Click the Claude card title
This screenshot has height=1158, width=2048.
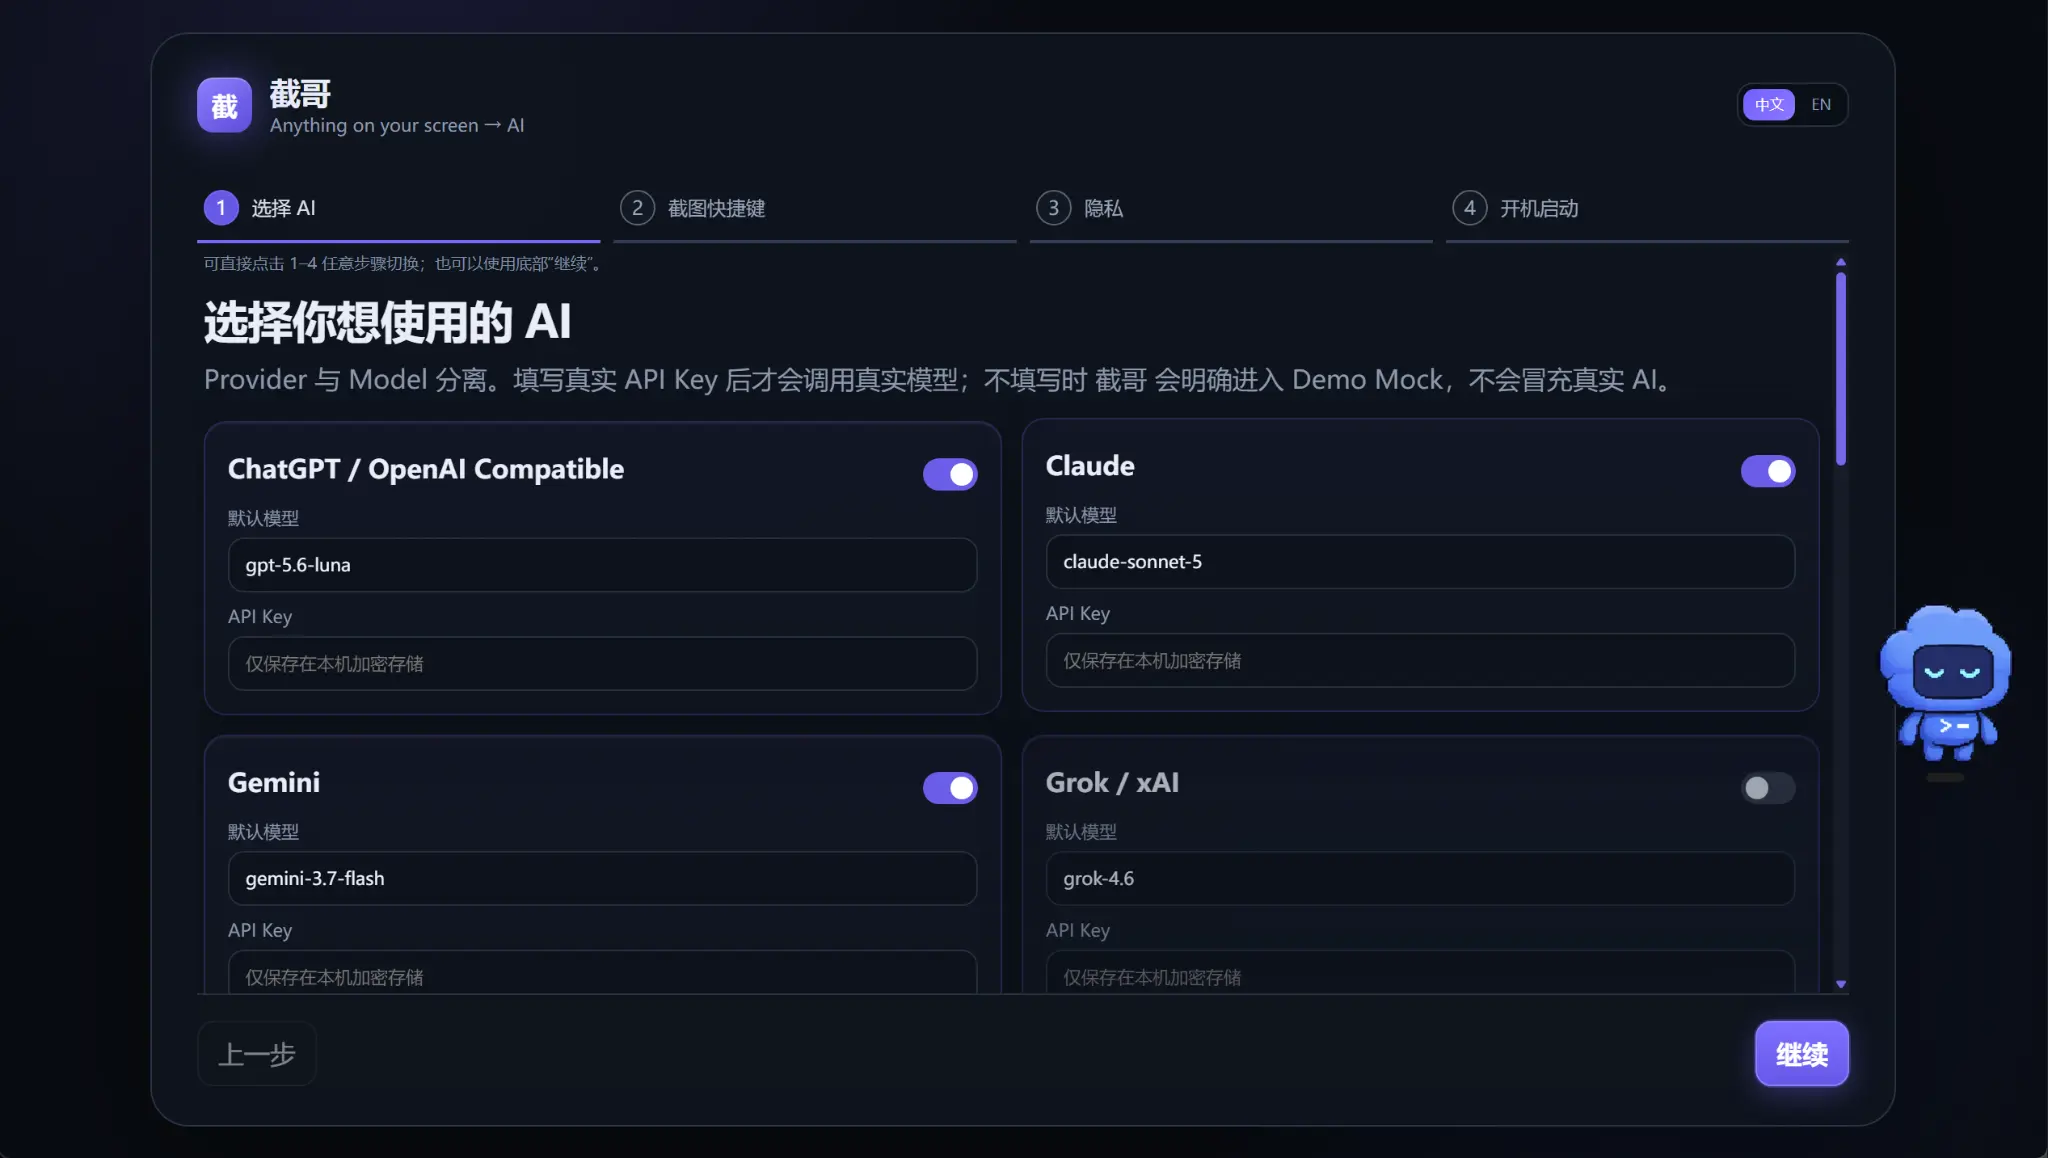point(1090,466)
